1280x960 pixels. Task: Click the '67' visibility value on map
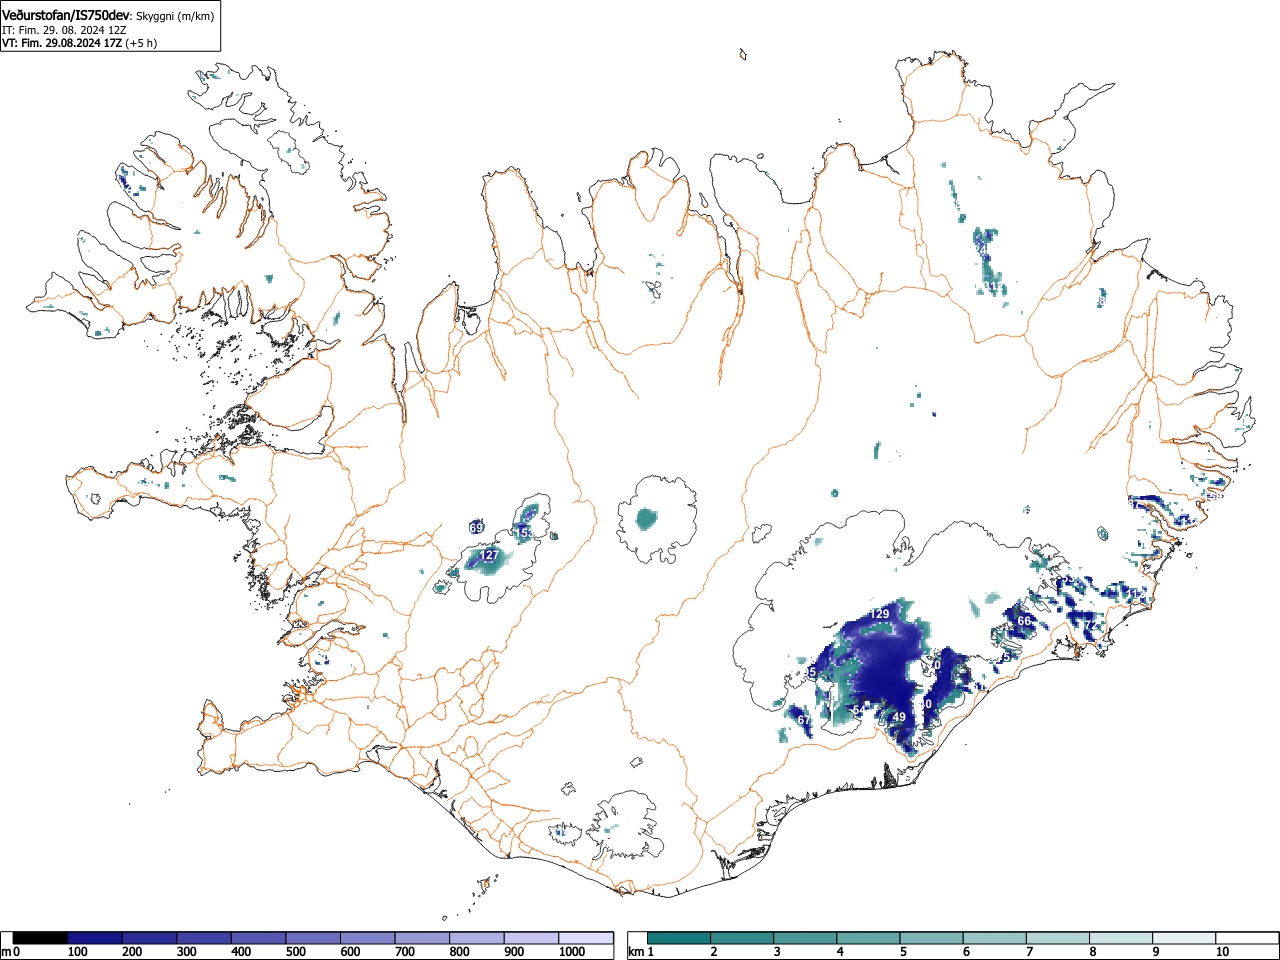click(x=804, y=720)
